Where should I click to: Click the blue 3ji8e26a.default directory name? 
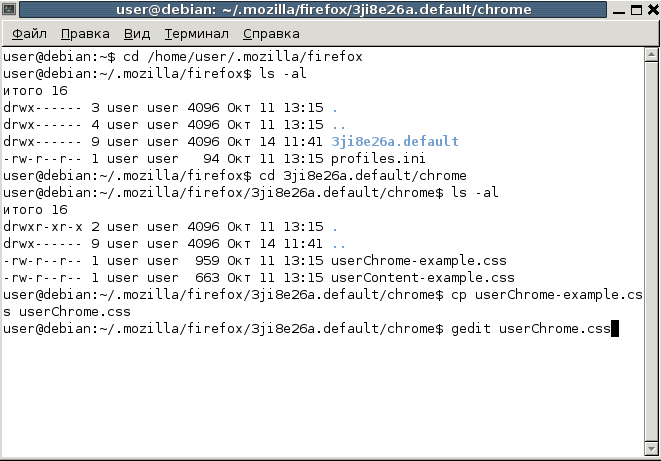pyautogui.click(x=394, y=141)
